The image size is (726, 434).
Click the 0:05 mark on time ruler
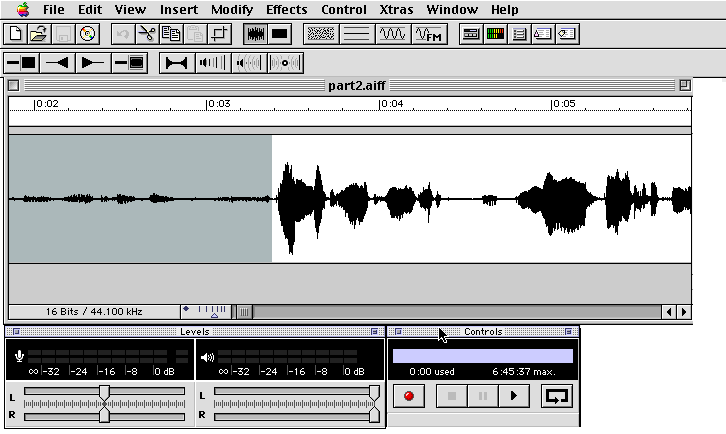point(563,104)
